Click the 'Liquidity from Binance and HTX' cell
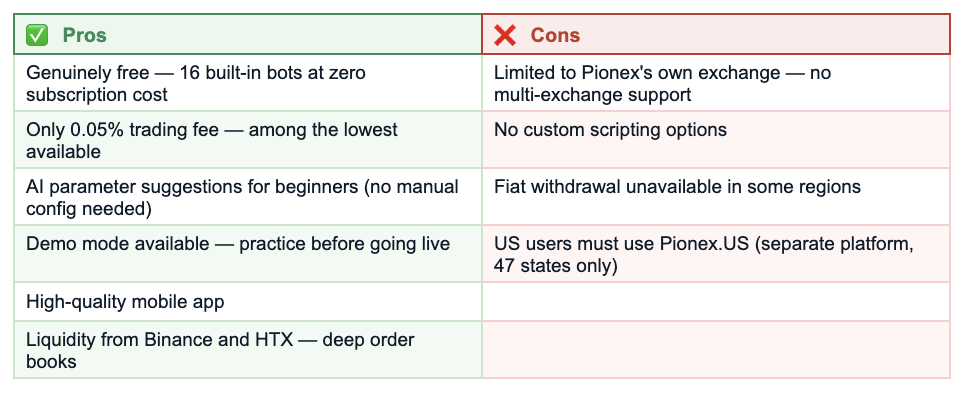Viewport: 962px width, 400px height. [248, 350]
